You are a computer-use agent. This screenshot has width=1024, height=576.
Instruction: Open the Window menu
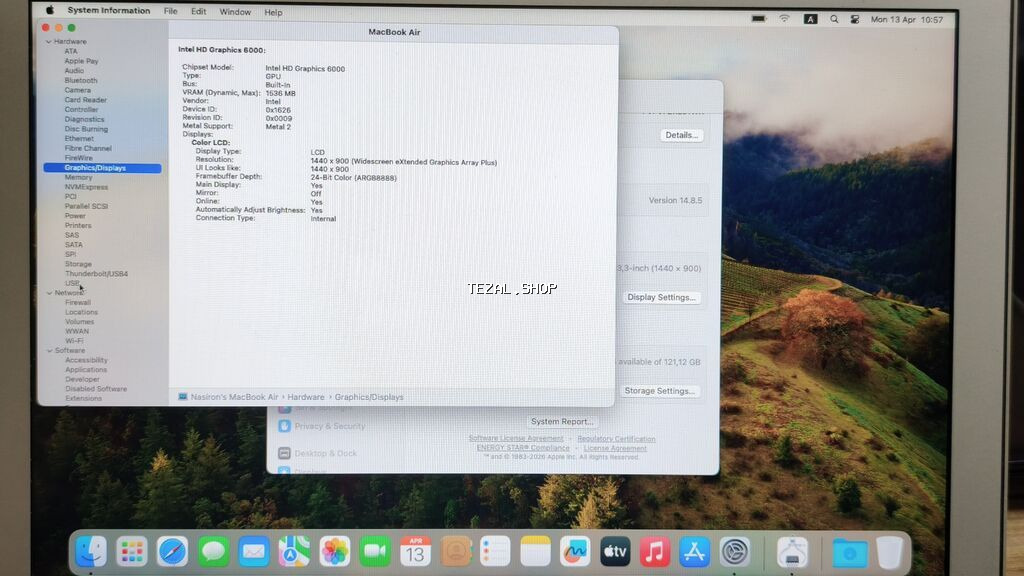pos(235,12)
